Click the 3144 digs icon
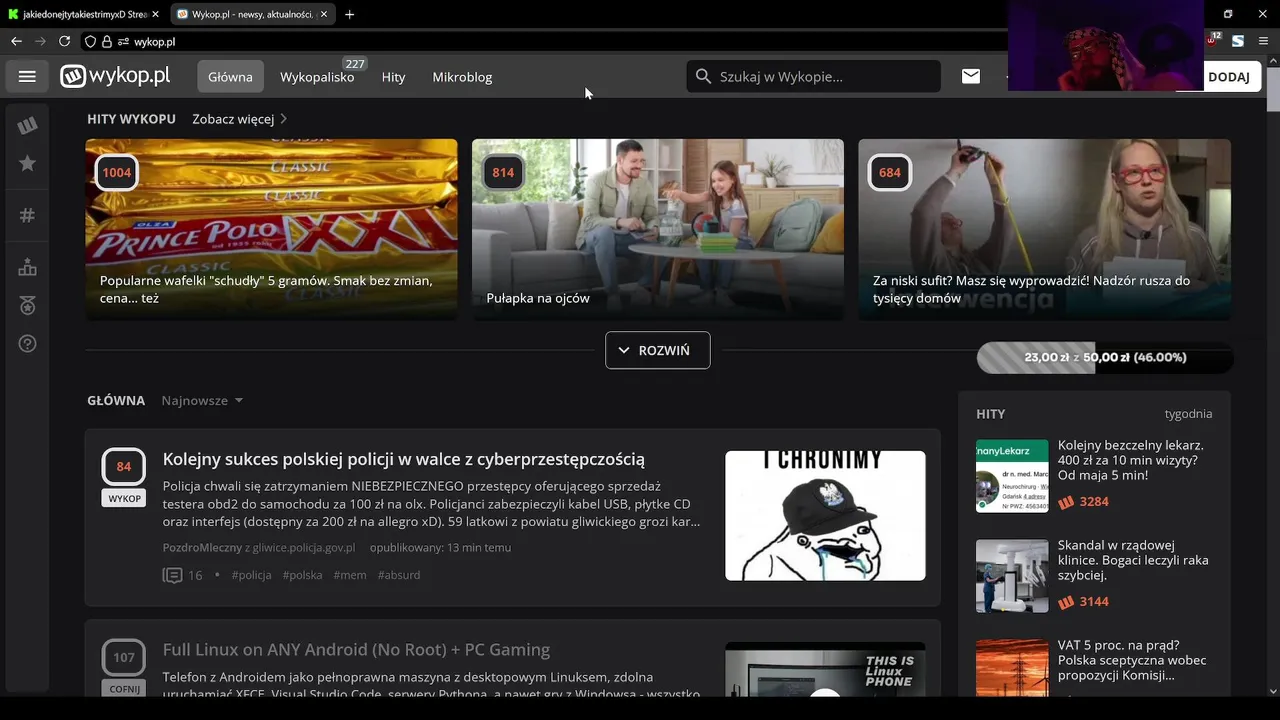Screen dimensions: 1280x720 click(1066, 602)
